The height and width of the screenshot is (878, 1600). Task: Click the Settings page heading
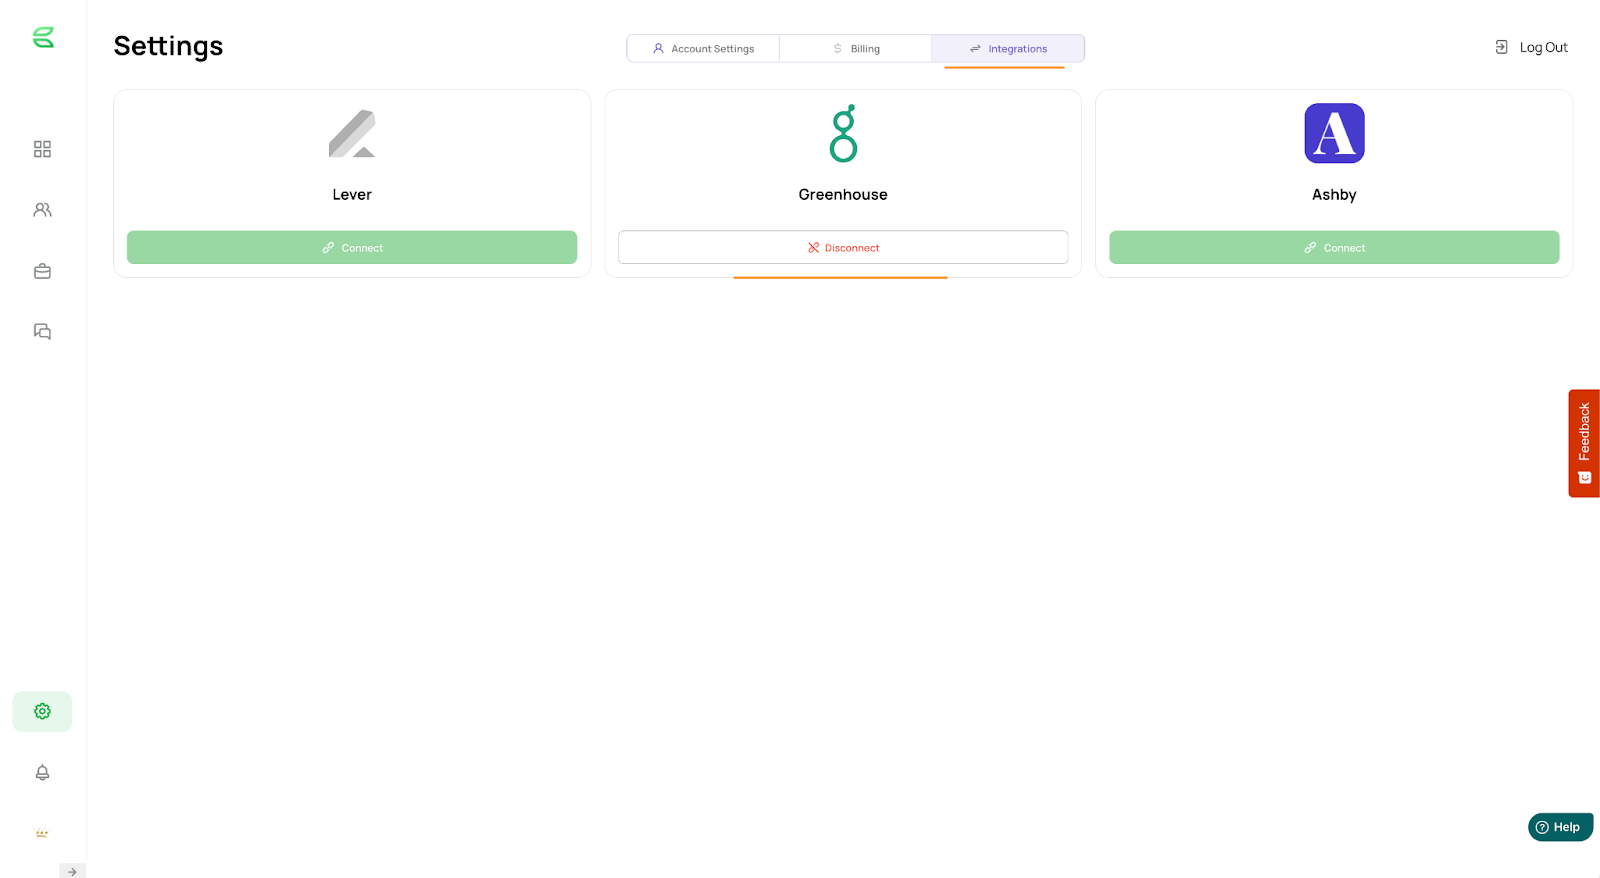click(168, 46)
